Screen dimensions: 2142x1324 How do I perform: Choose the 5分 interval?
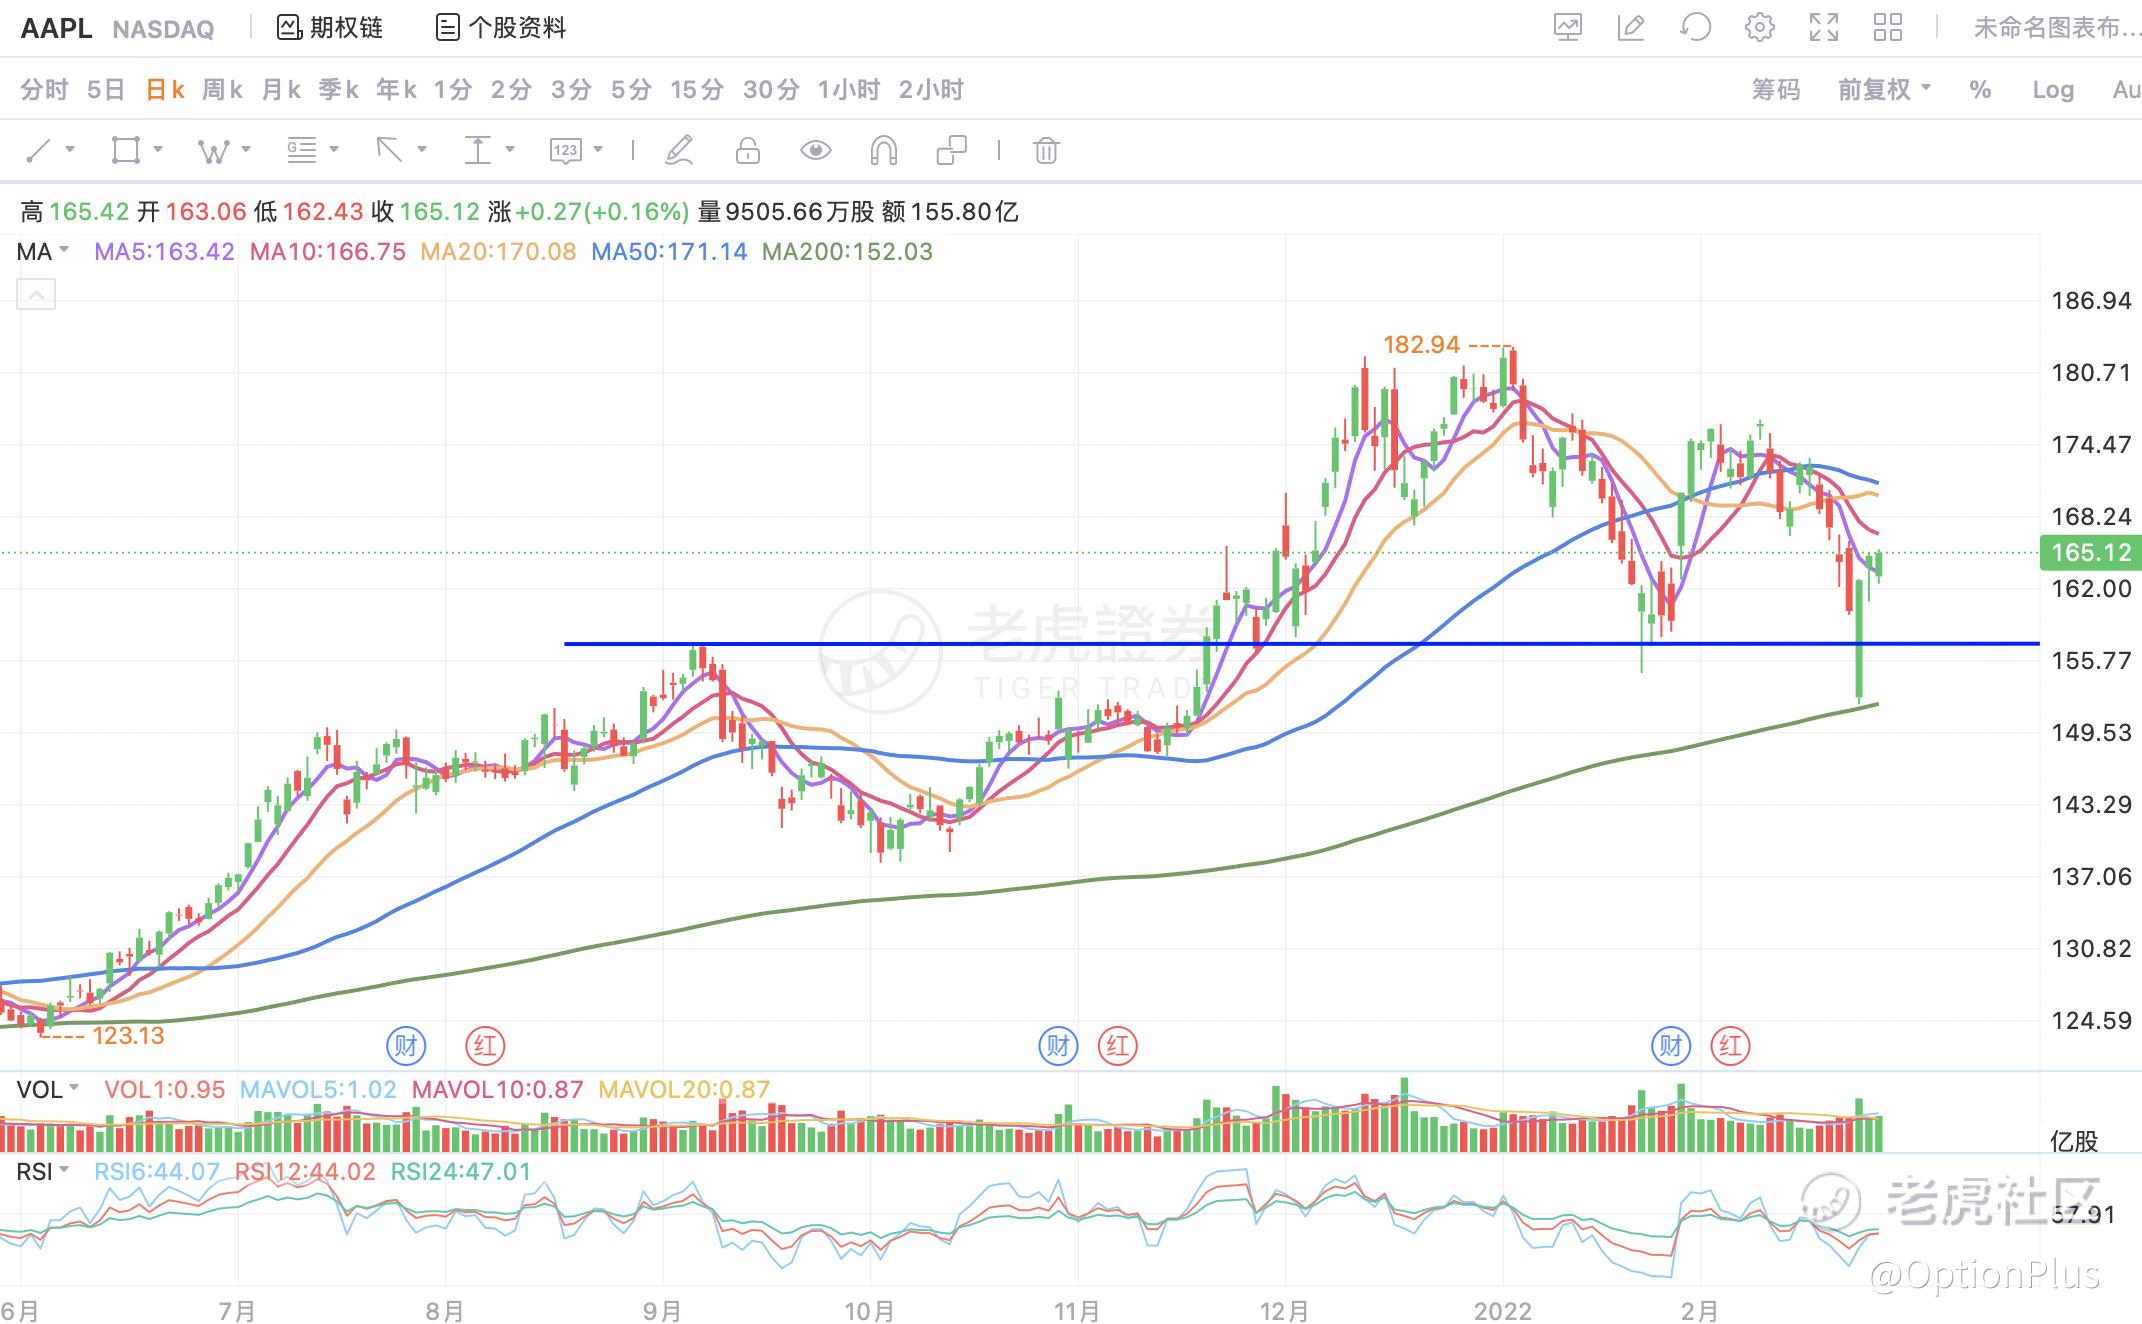coord(631,90)
